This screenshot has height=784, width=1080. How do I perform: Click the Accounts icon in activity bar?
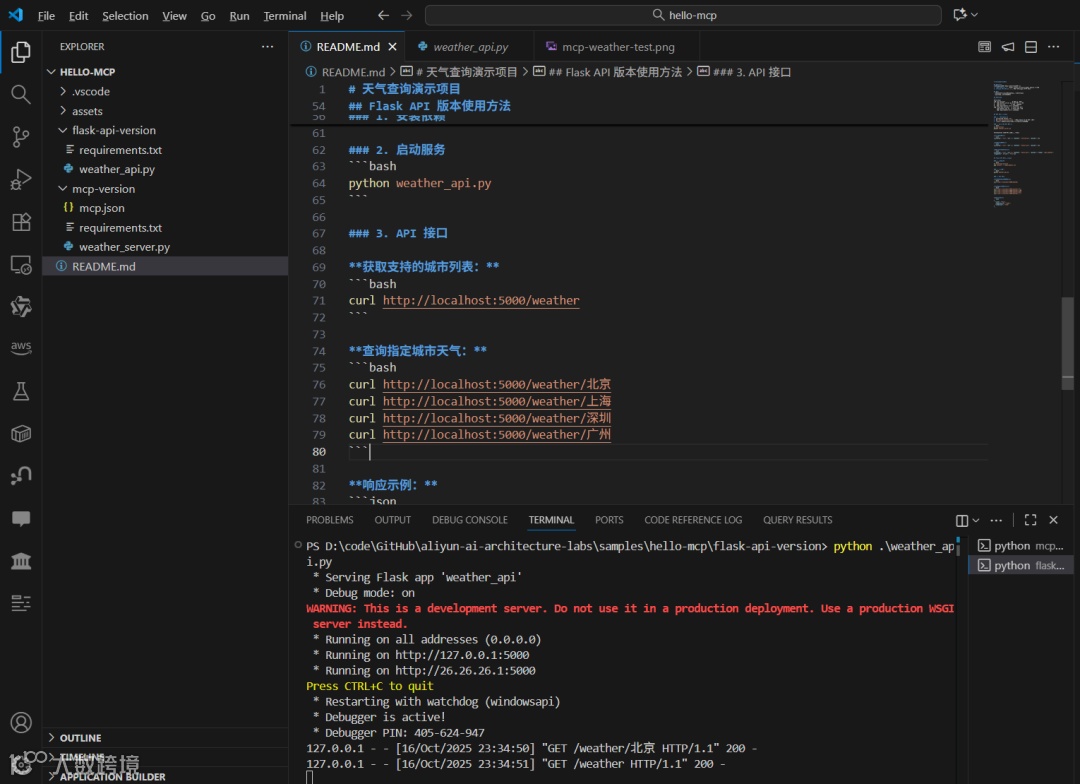(20, 722)
